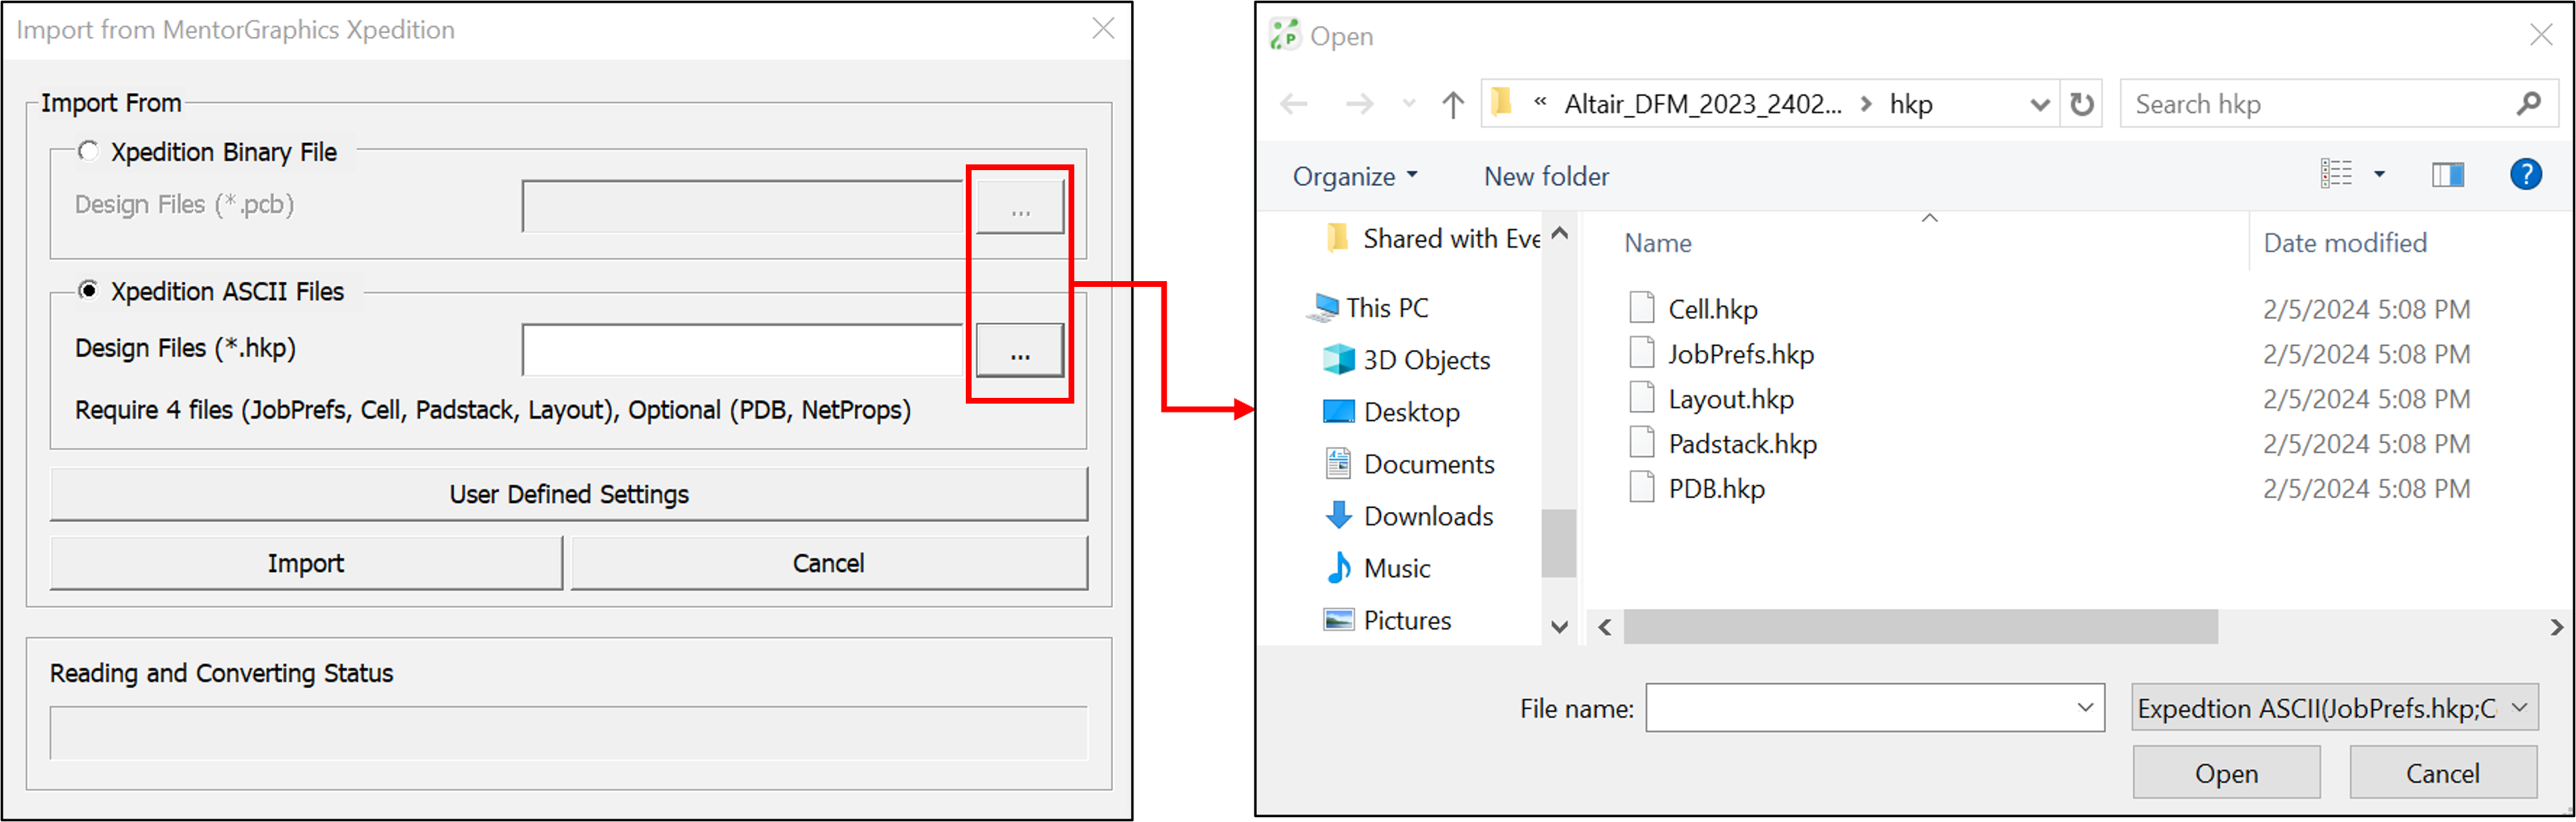Click the Open button
This screenshot has width=2576, height=822.
coord(2226,773)
